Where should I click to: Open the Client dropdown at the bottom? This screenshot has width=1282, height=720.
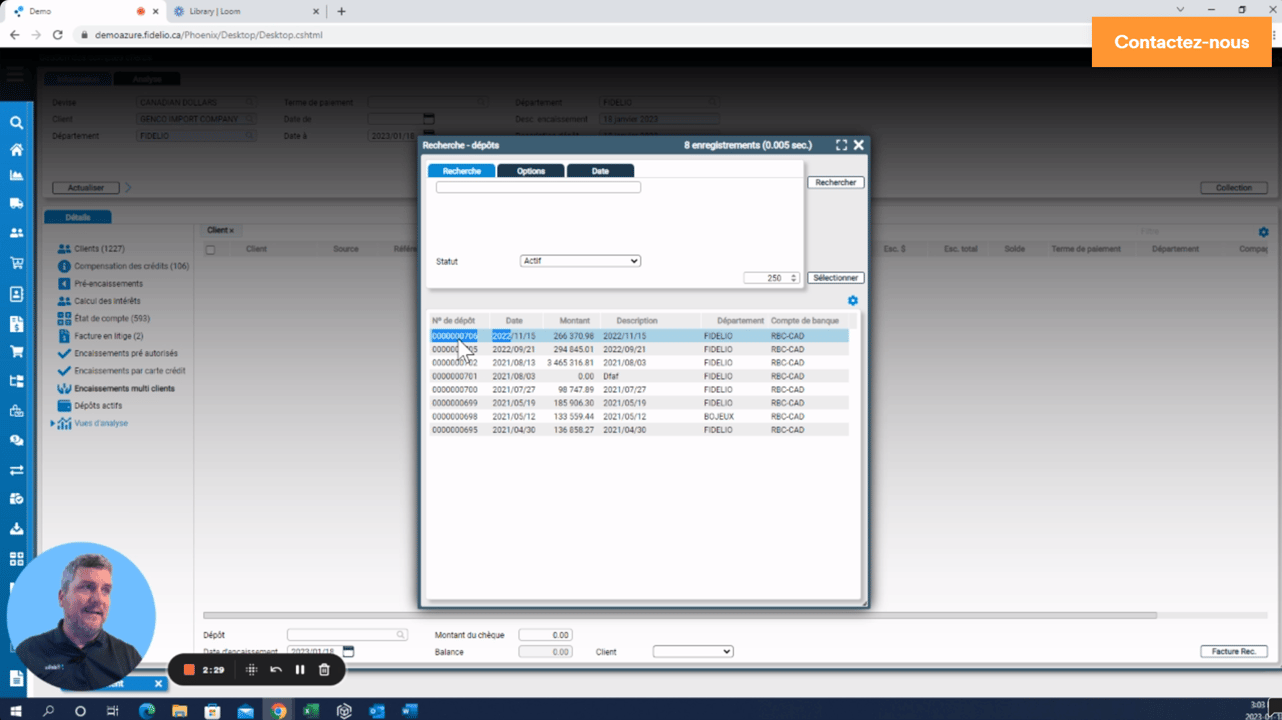(x=693, y=652)
